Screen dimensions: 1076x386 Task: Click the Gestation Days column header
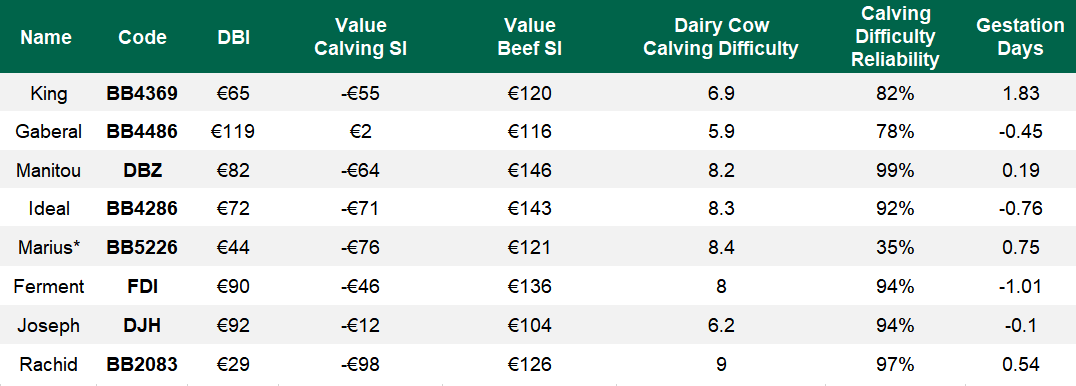1020,37
